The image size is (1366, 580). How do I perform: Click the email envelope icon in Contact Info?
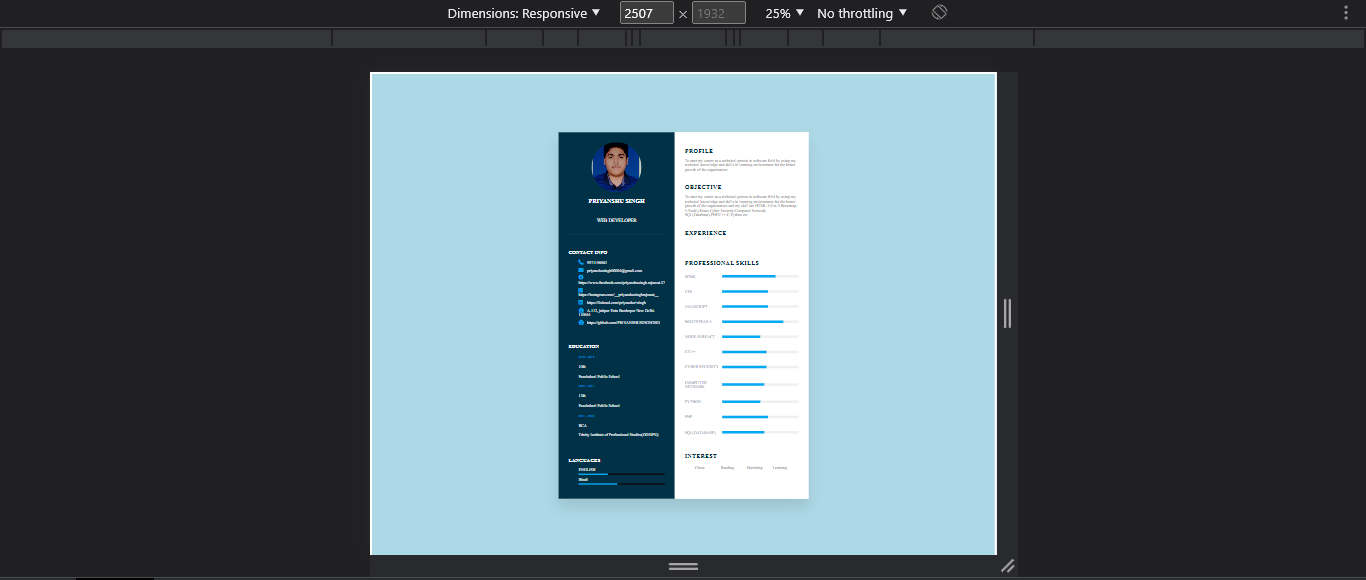coord(581,270)
